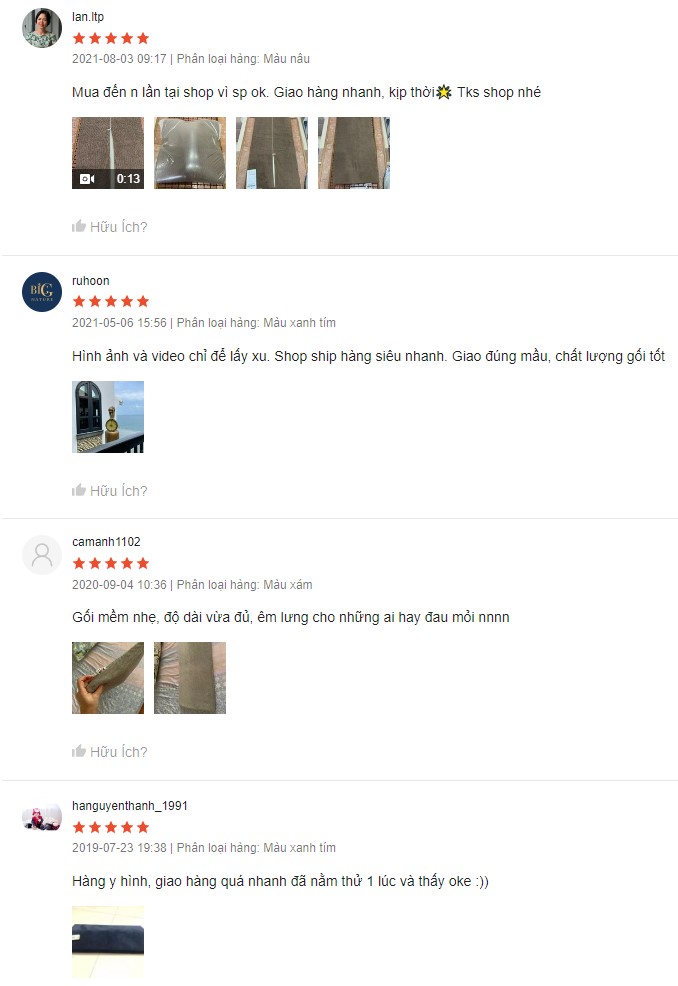Image resolution: width=678 pixels, height=986 pixels.
Task: Open the packaged pillow photo in lan.ltp's review
Action: tap(190, 153)
